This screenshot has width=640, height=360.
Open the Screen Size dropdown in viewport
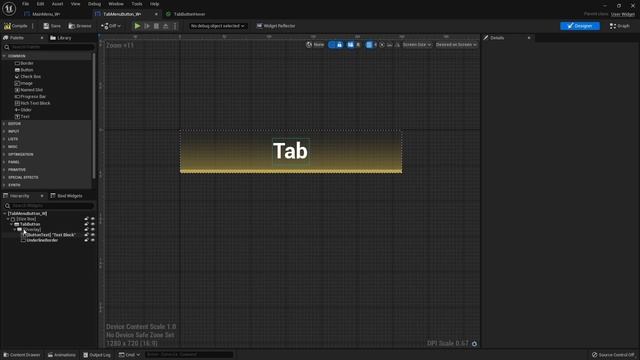pyautogui.click(x=417, y=44)
